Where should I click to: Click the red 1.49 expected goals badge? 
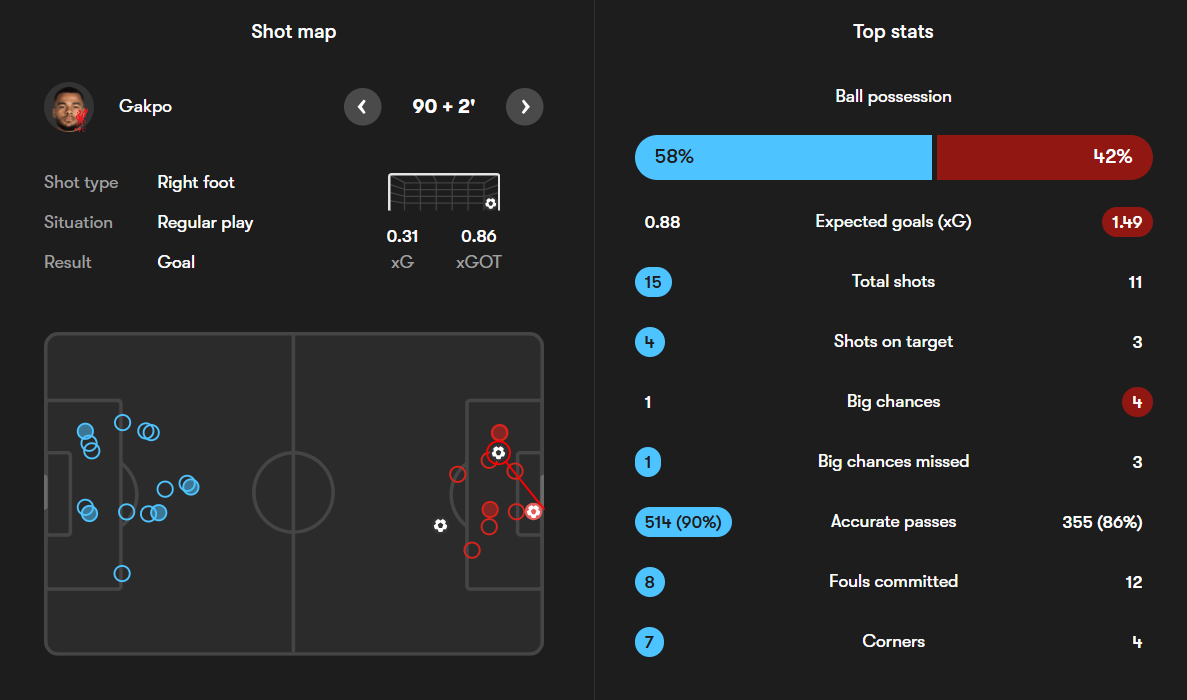coord(1128,222)
